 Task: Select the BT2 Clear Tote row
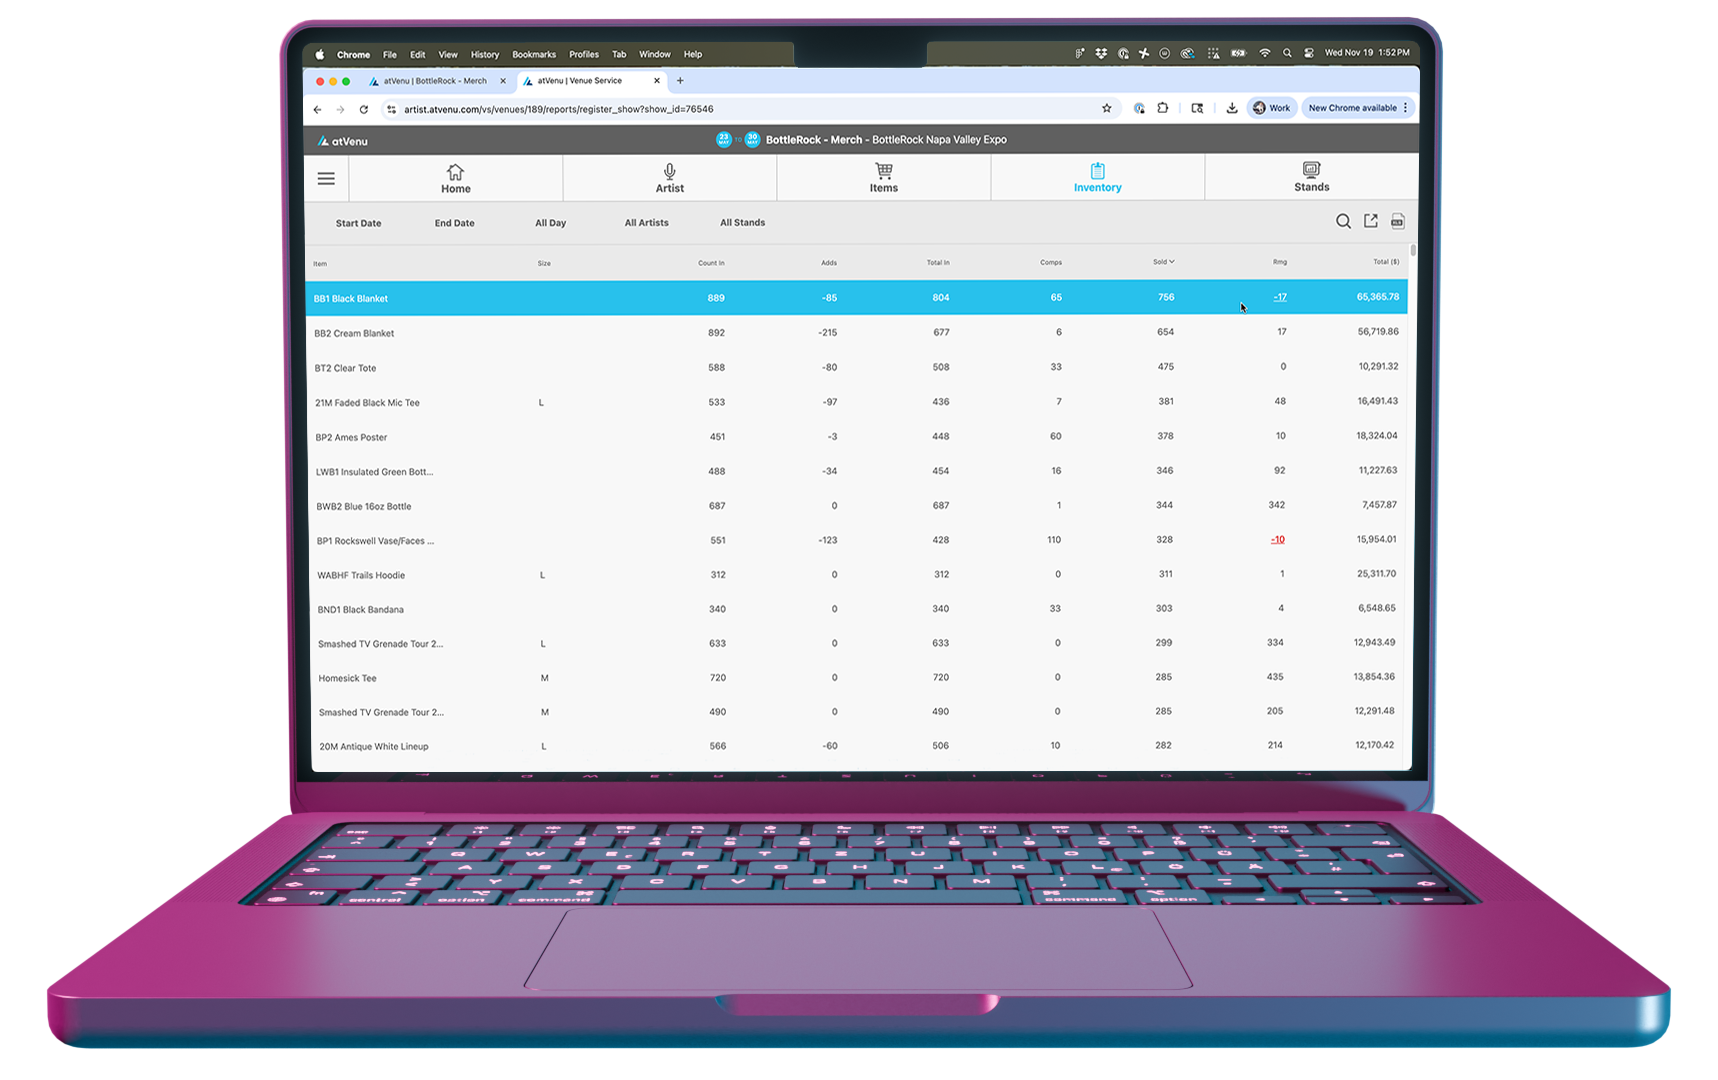click(x=857, y=367)
